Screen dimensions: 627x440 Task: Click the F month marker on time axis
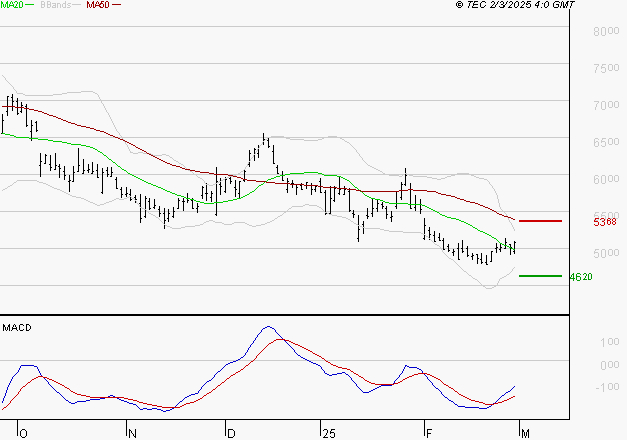(429, 434)
